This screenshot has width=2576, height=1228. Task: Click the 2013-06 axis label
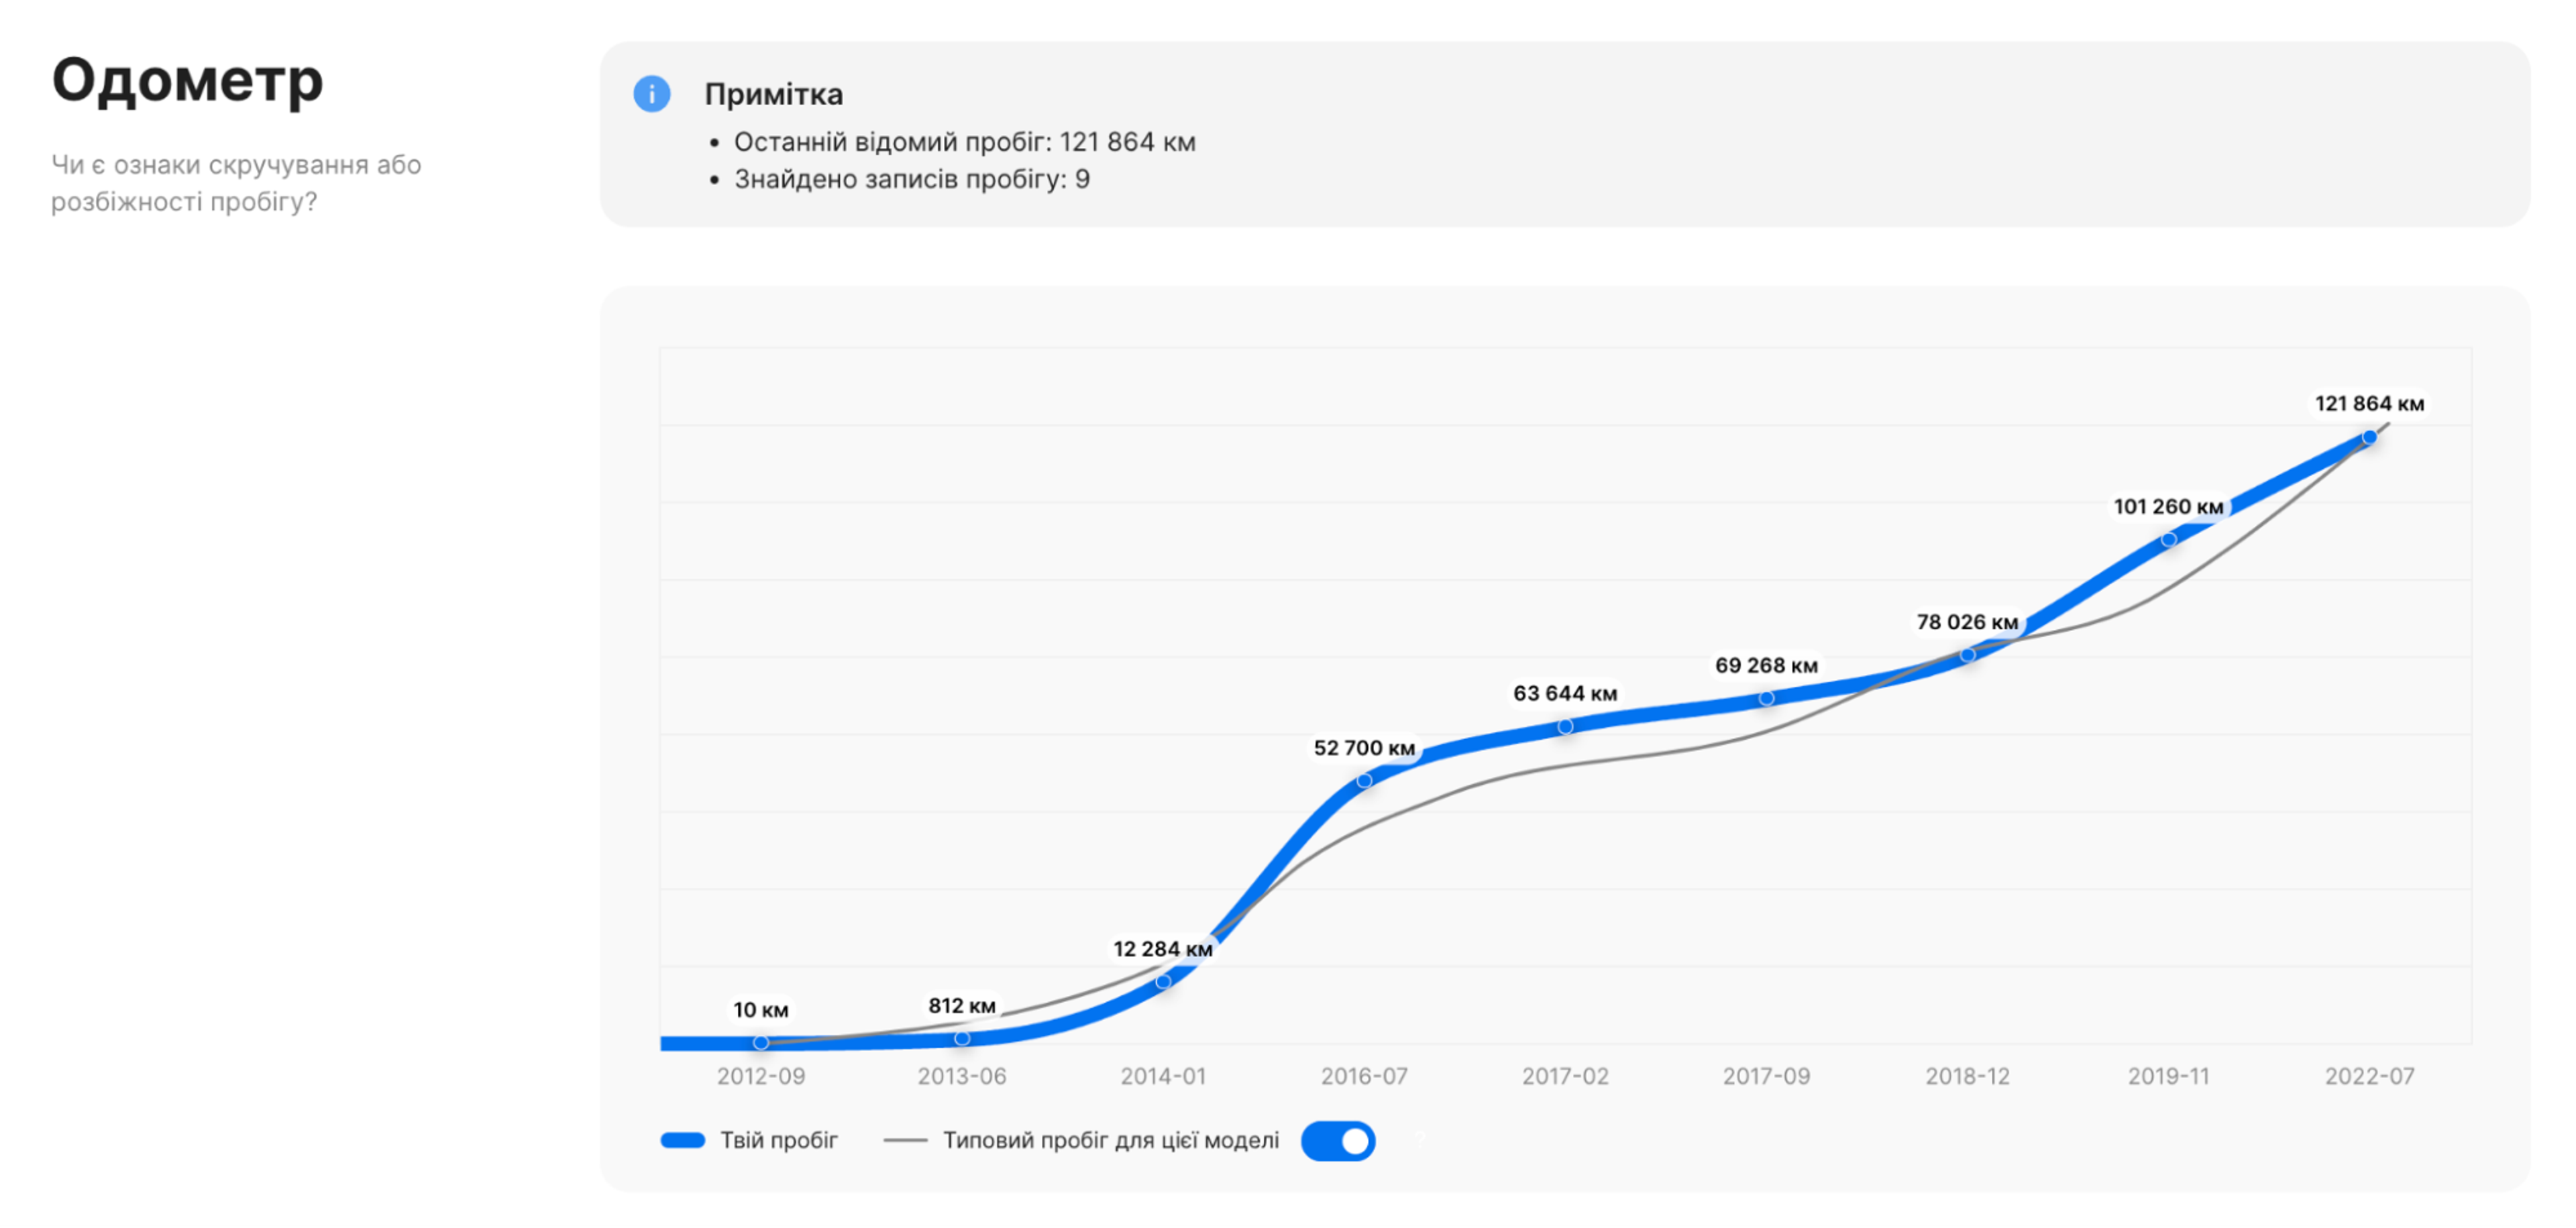[x=962, y=1077]
